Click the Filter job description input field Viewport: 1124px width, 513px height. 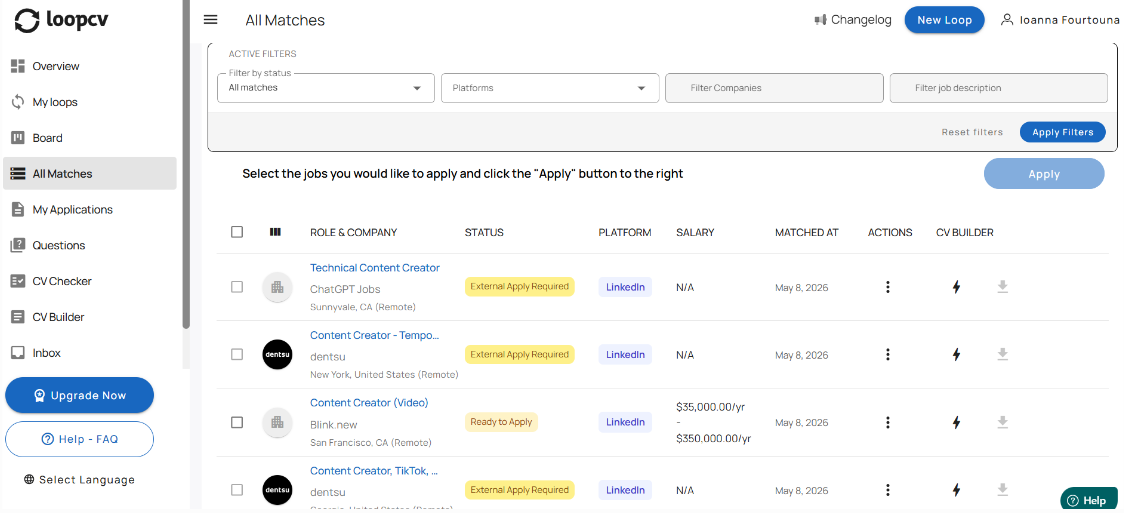(x=999, y=88)
